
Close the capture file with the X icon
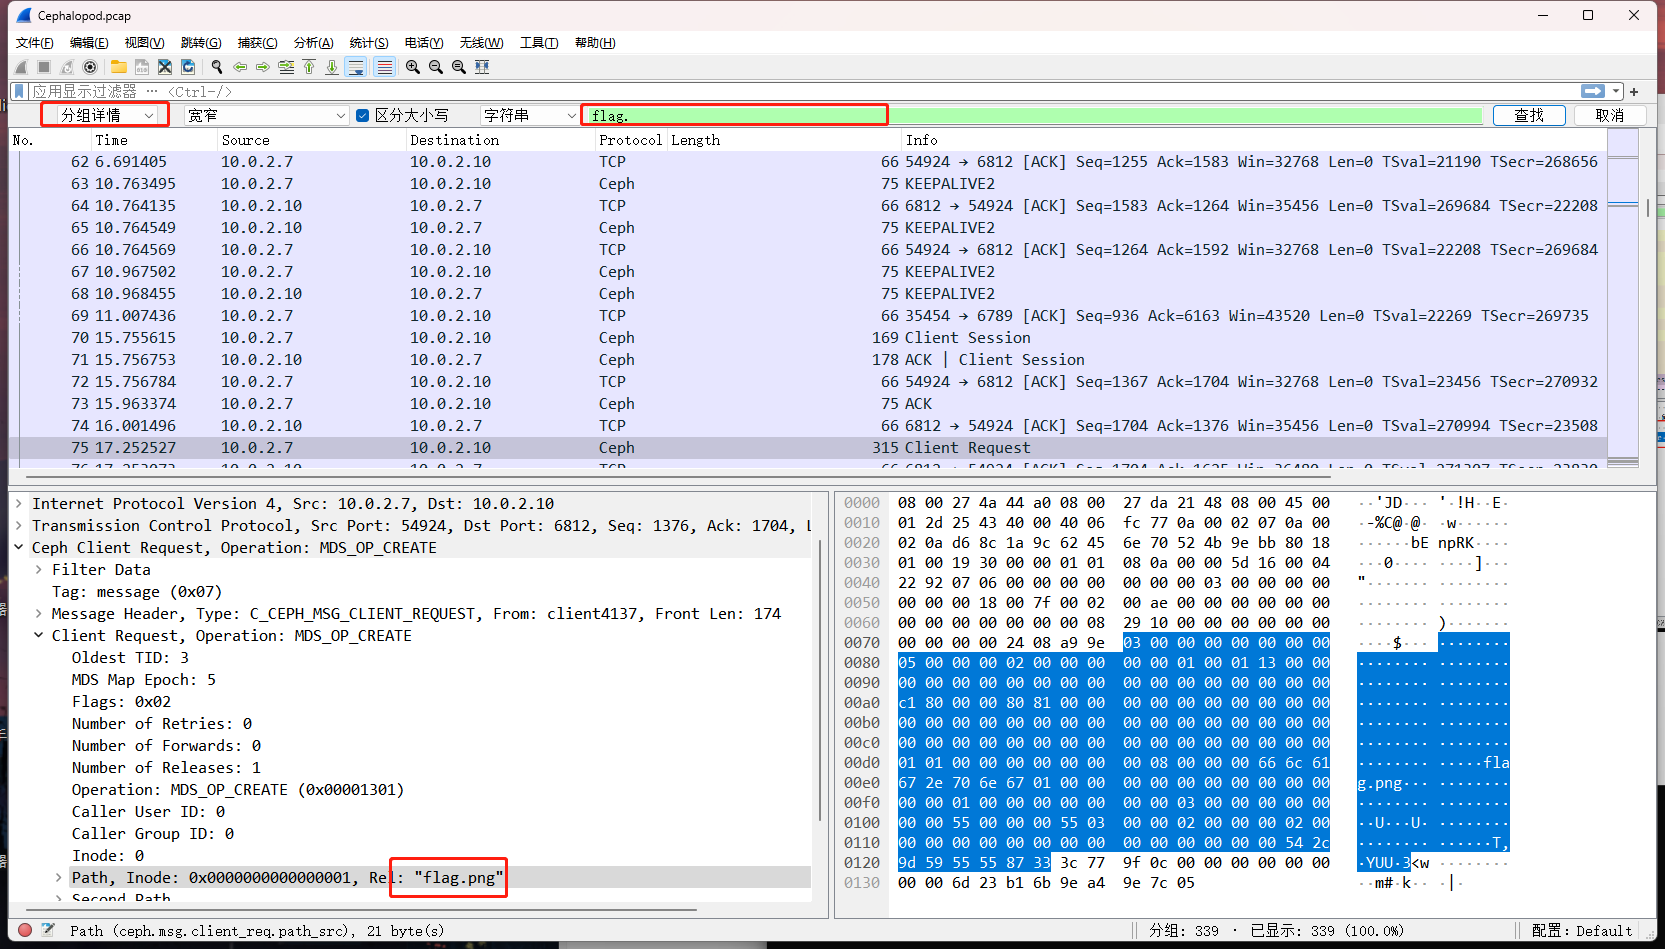pyautogui.click(x=165, y=67)
